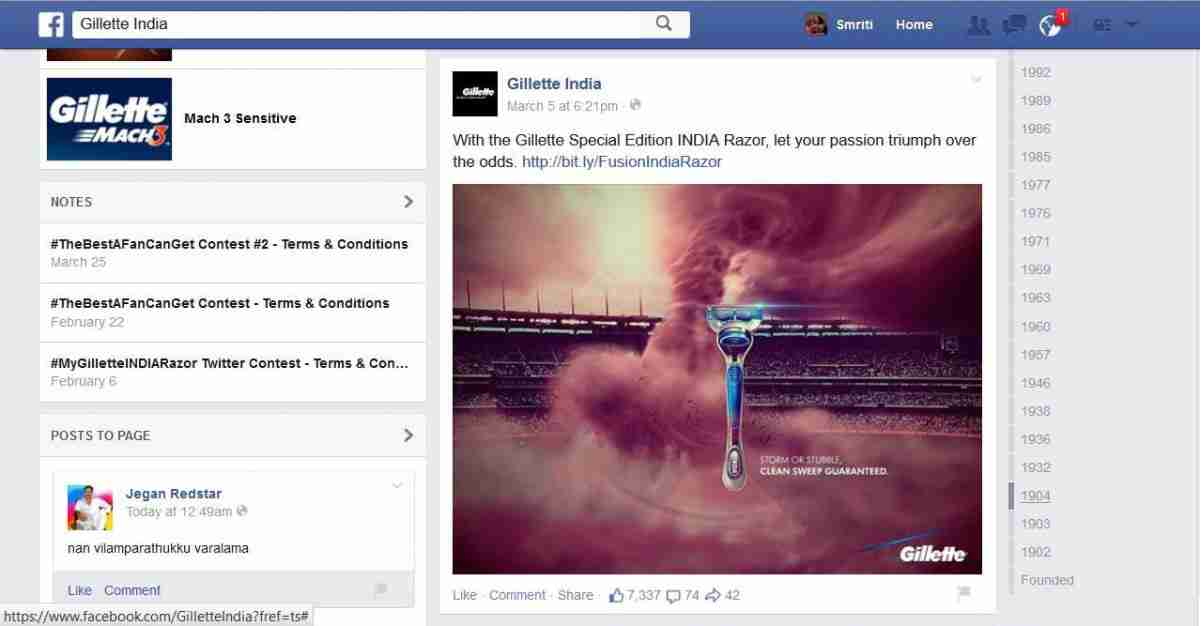The width and height of the screenshot is (1200, 626).
Task: Open the Messages icon
Action: [x=1014, y=25]
